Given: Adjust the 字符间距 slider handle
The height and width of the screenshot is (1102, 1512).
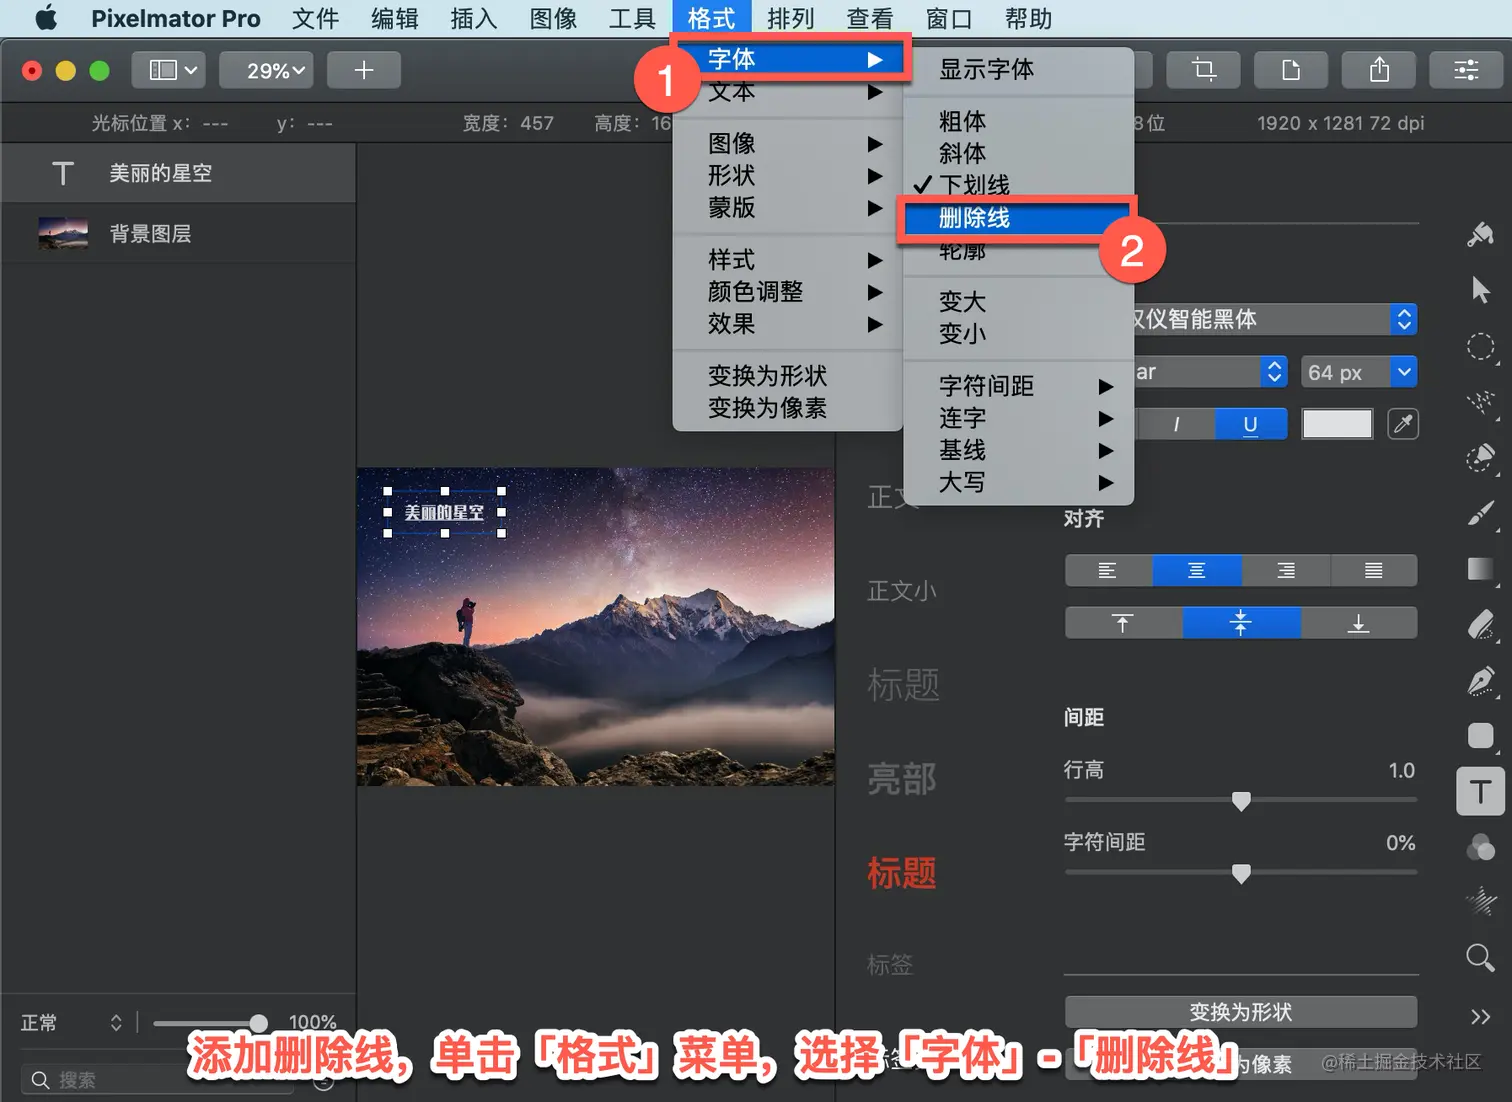Looking at the screenshot, I should pyautogui.click(x=1241, y=874).
